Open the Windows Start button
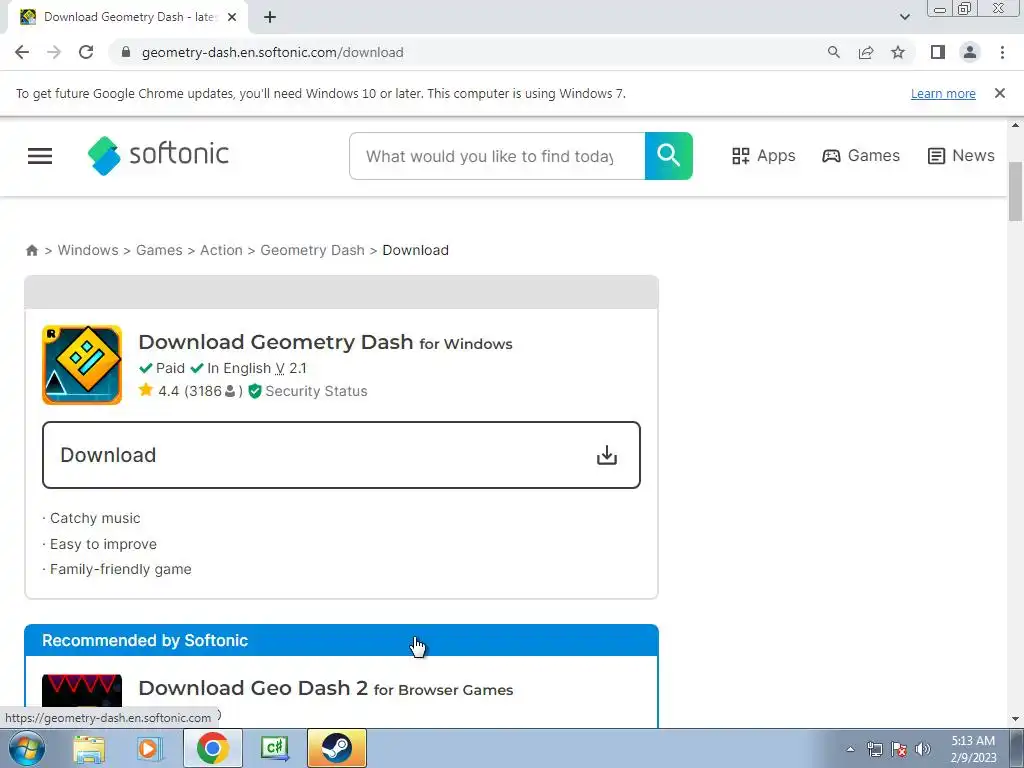 click(26, 748)
